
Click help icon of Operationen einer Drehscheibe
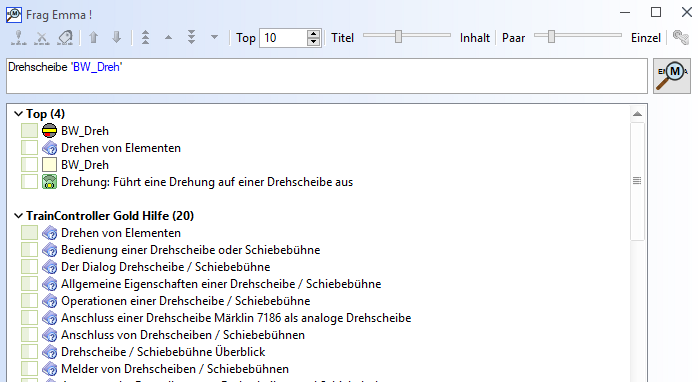49,301
